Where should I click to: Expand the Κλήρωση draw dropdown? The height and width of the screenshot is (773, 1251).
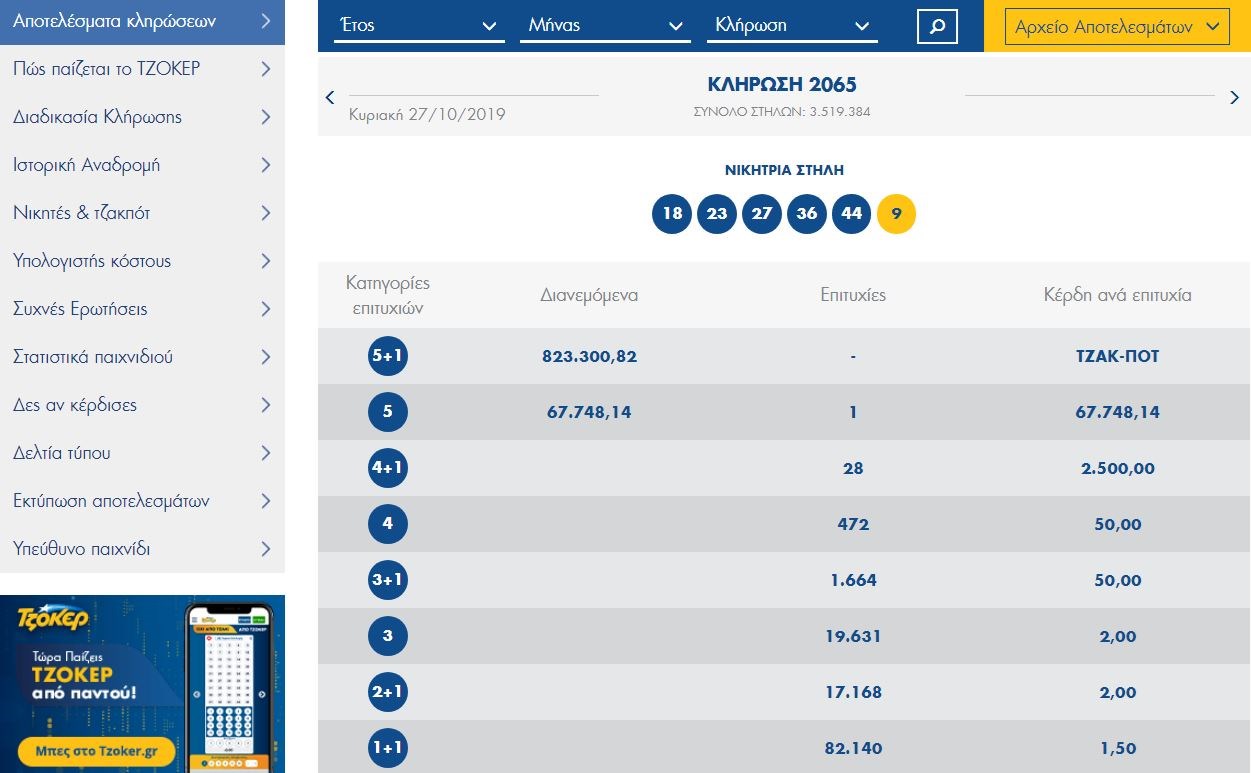pos(792,26)
